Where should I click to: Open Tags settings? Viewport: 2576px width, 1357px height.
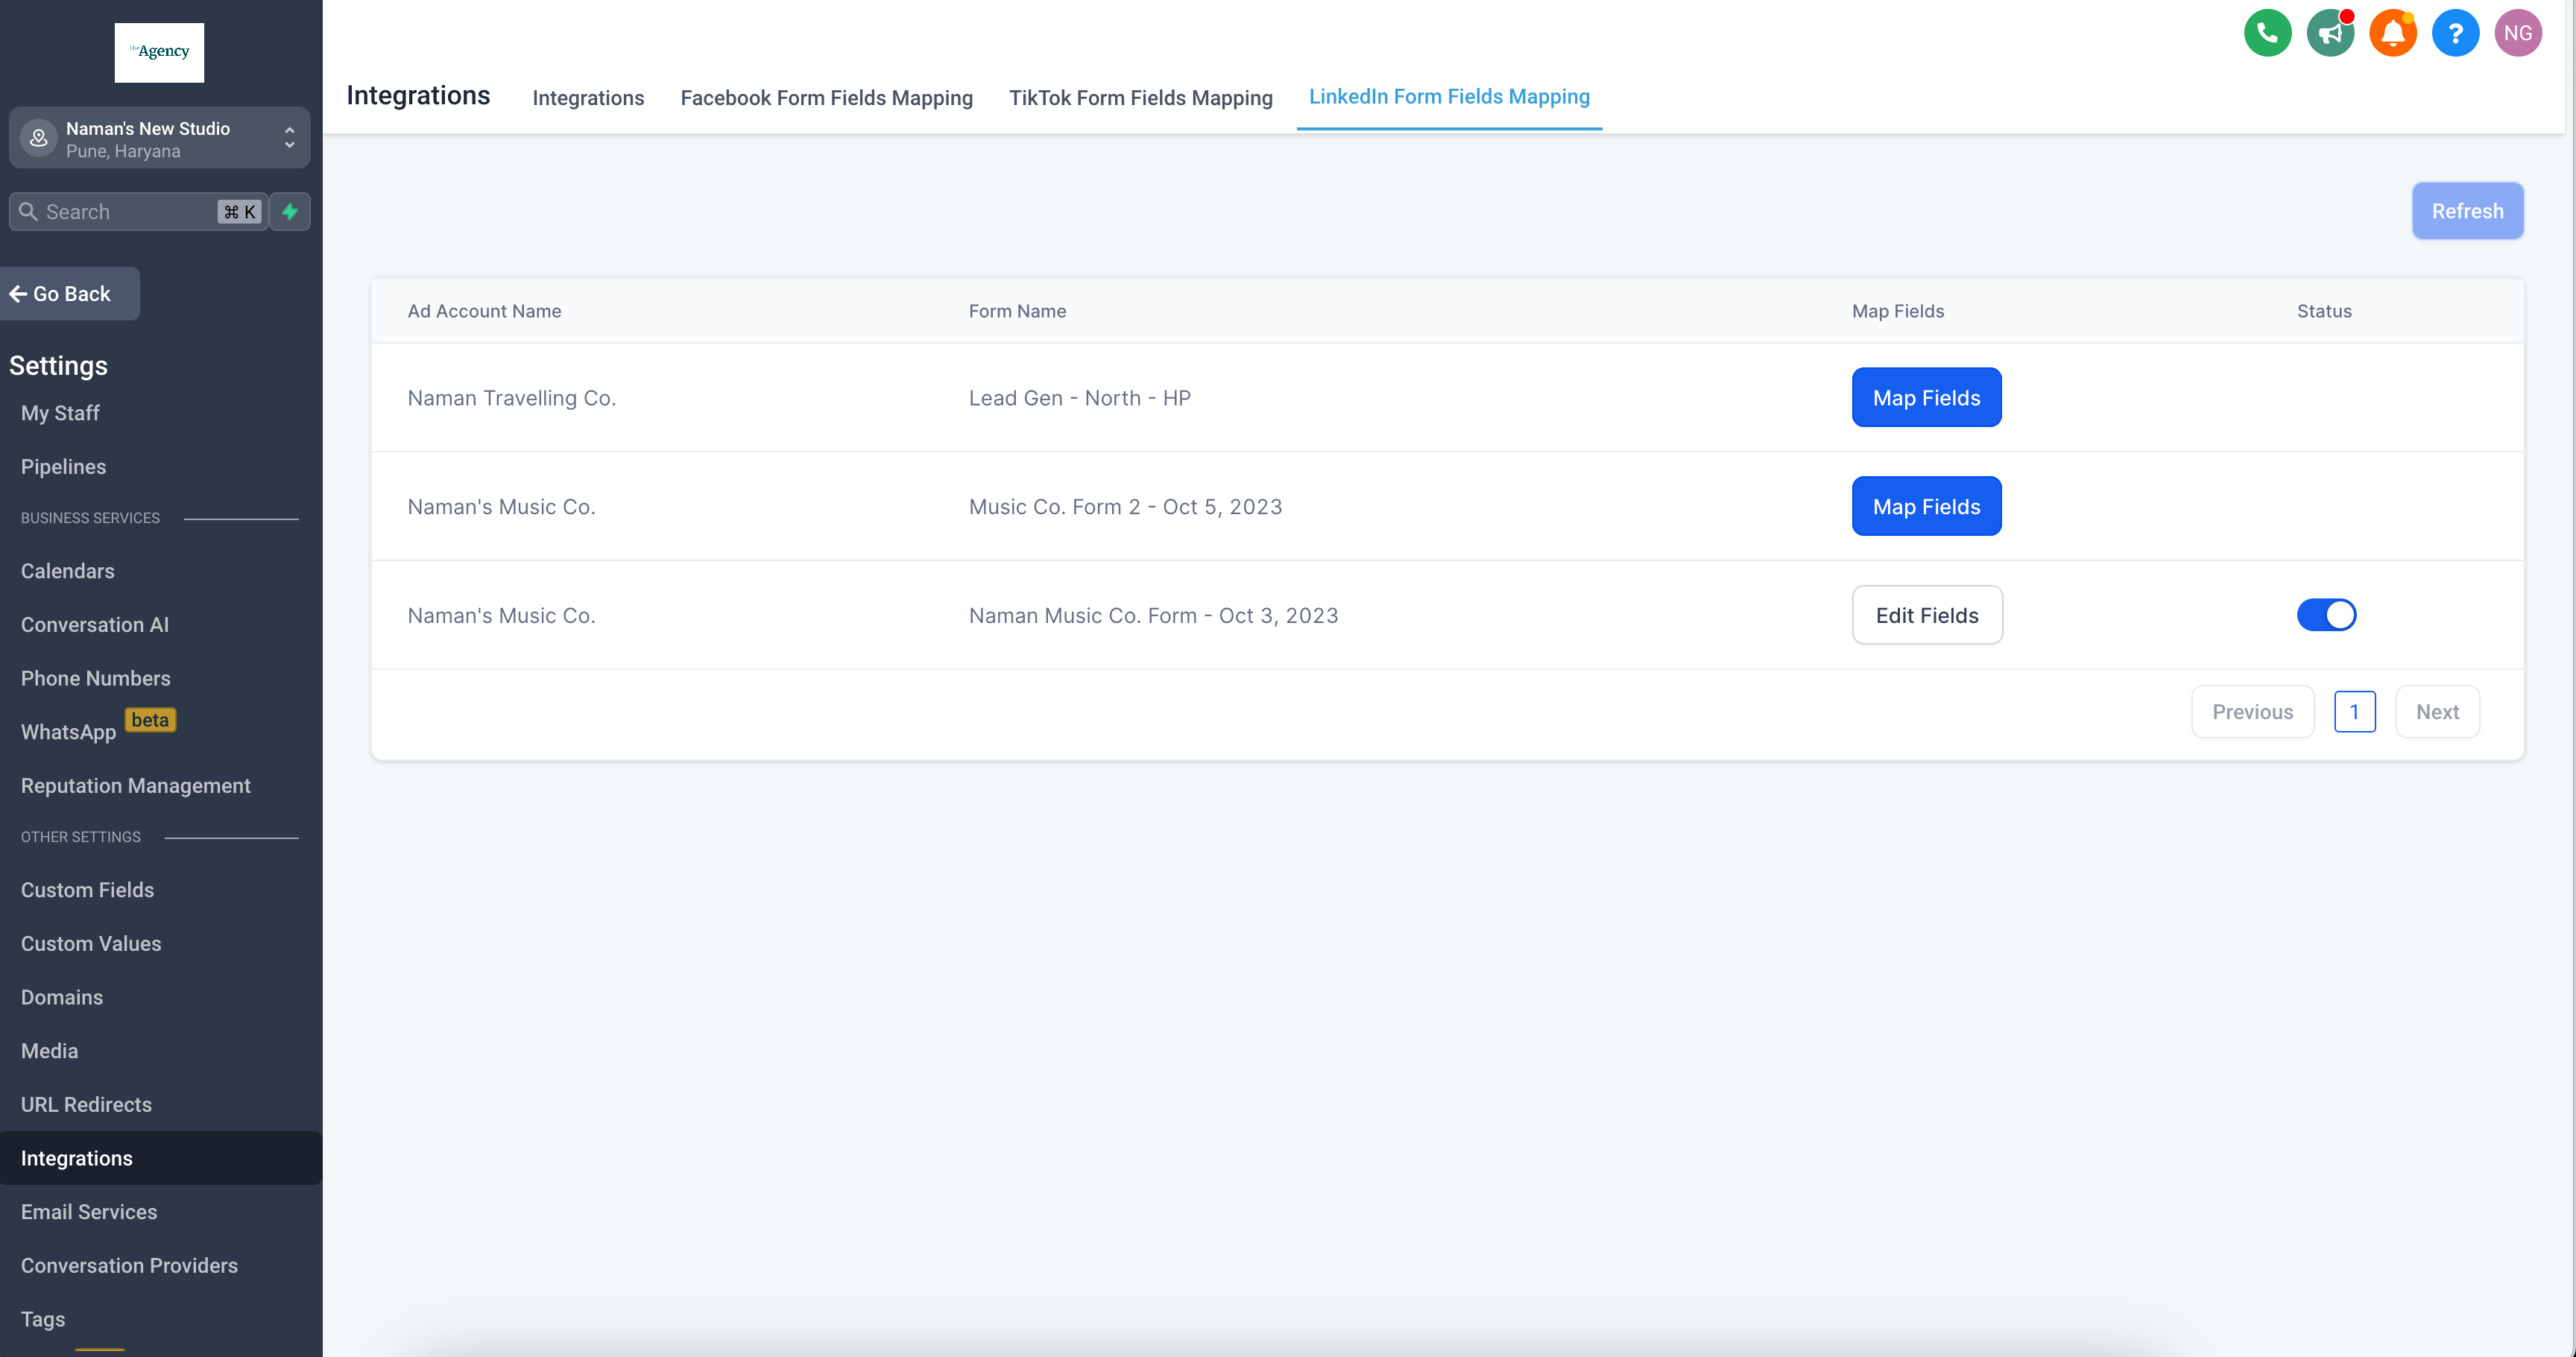click(x=42, y=1319)
